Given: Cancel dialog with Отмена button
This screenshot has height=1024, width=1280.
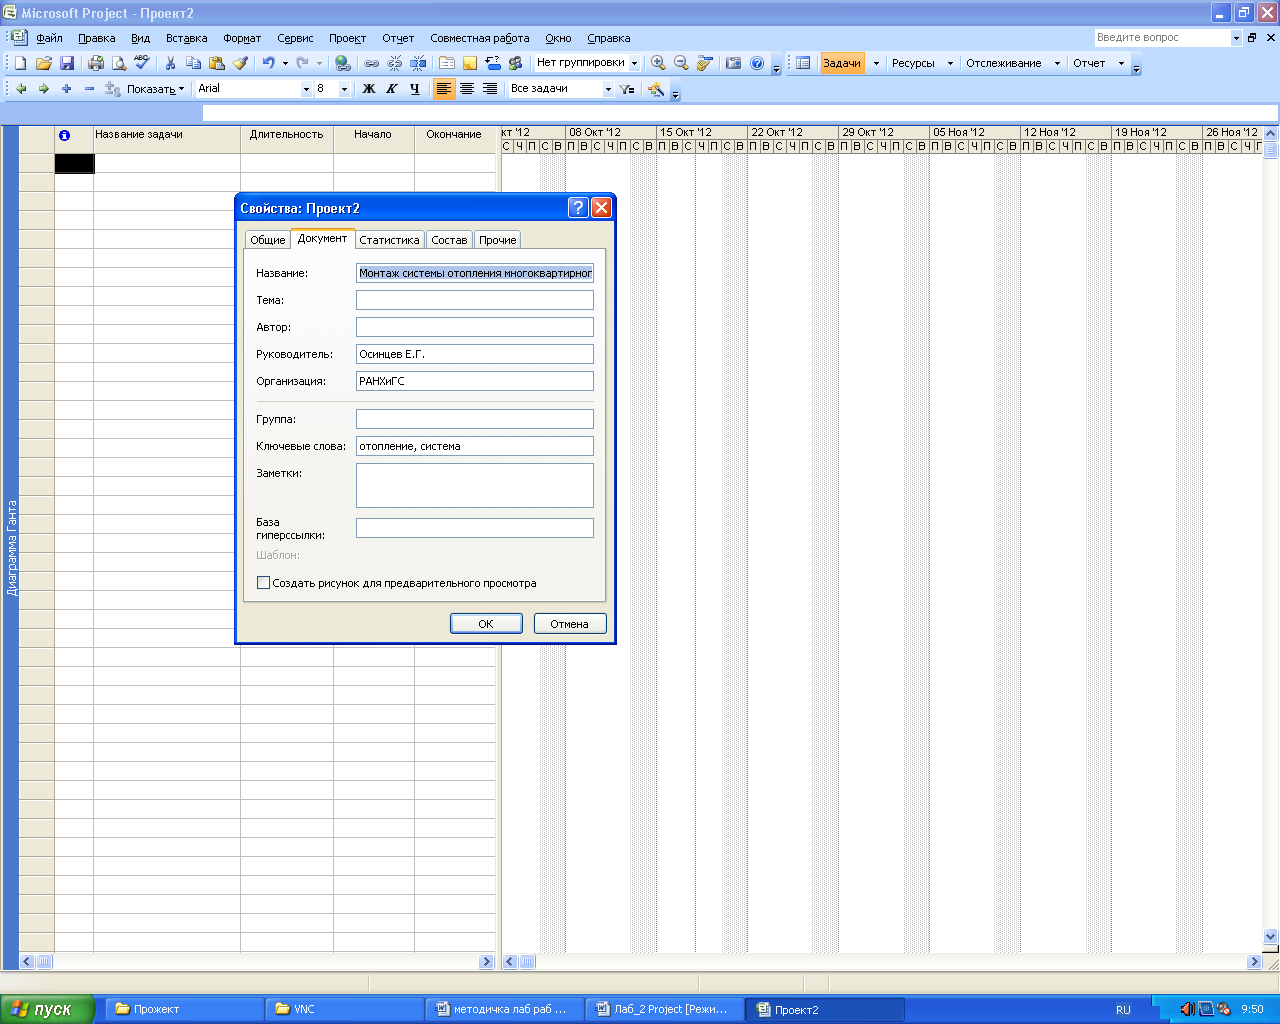Looking at the screenshot, I should 569,623.
